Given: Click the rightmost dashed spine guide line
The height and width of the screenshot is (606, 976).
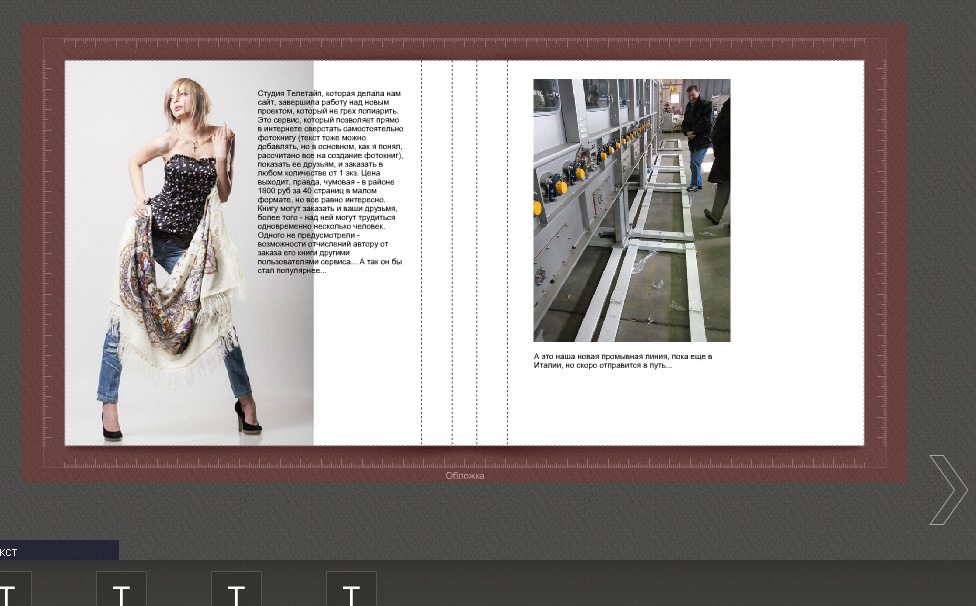Looking at the screenshot, I should (x=507, y=252).
